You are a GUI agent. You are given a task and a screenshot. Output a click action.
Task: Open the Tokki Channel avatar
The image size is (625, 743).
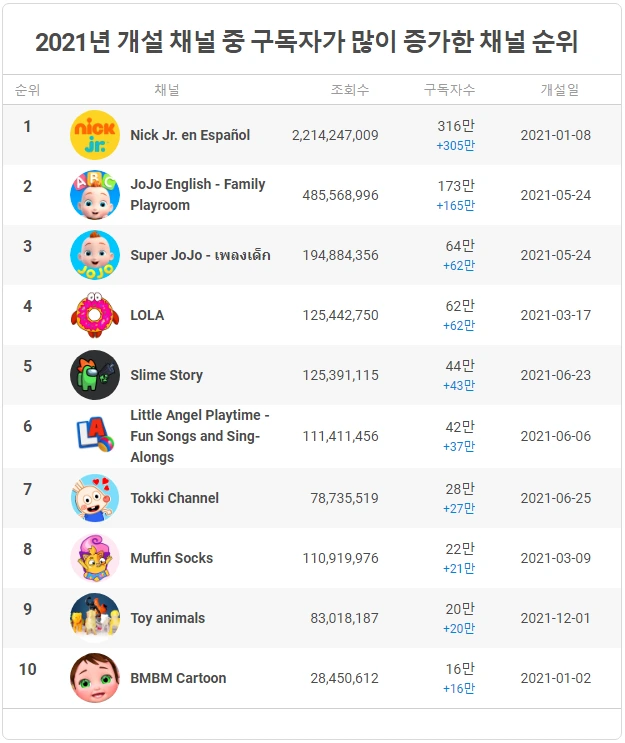pos(95,498)
